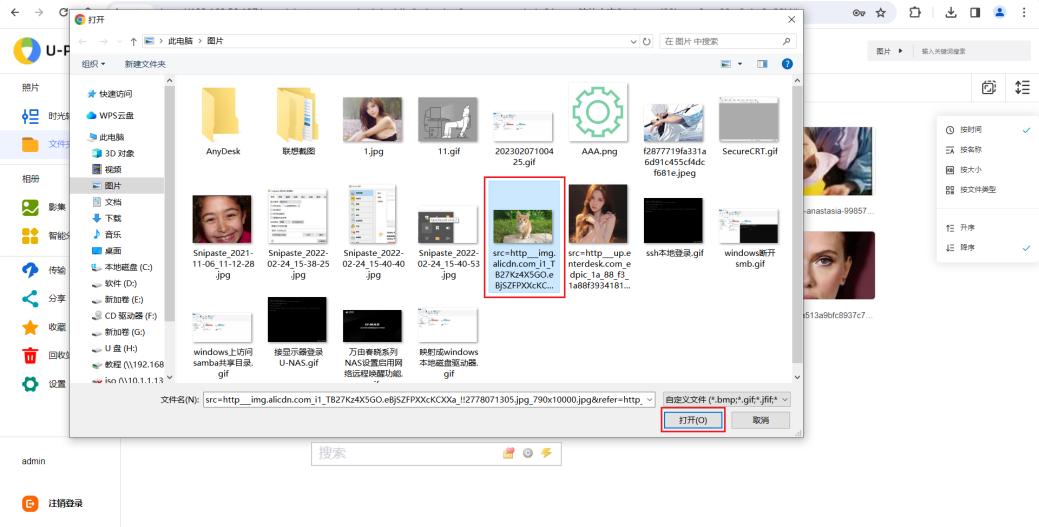
Task: Click the bookmark star in Chrome address bar
Action: coord(881,13)
